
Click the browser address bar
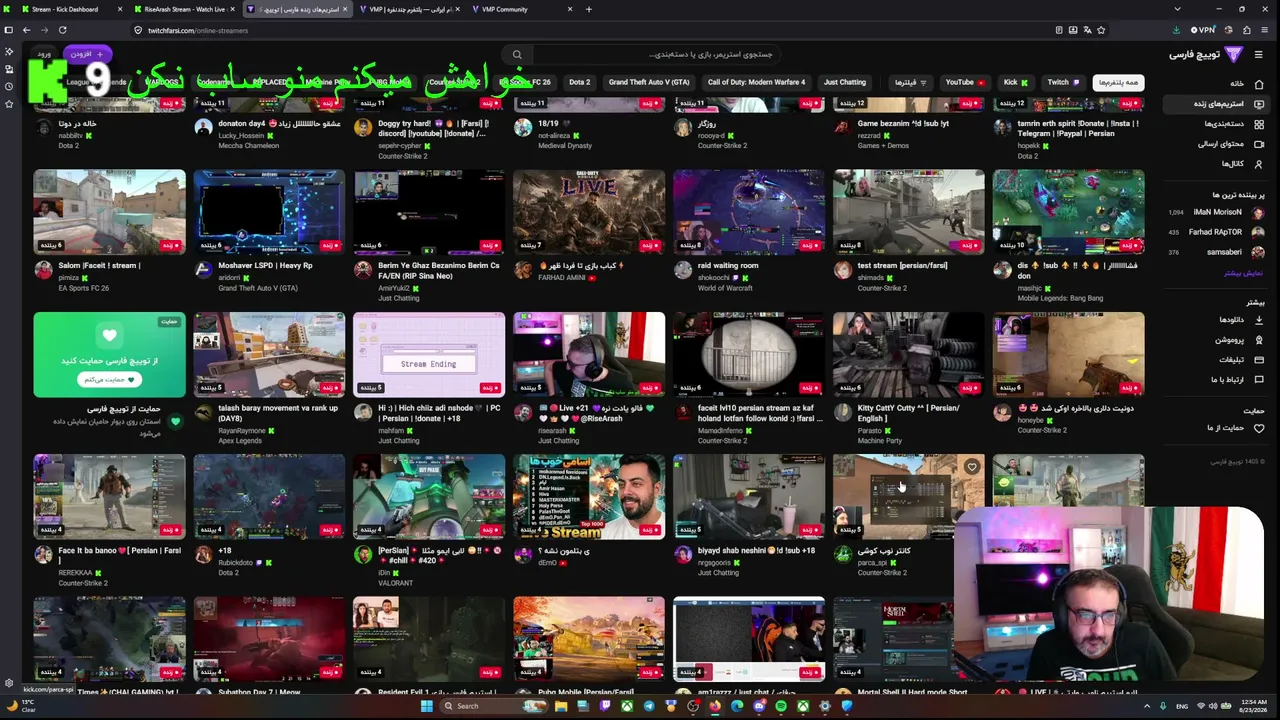(590, 30)
